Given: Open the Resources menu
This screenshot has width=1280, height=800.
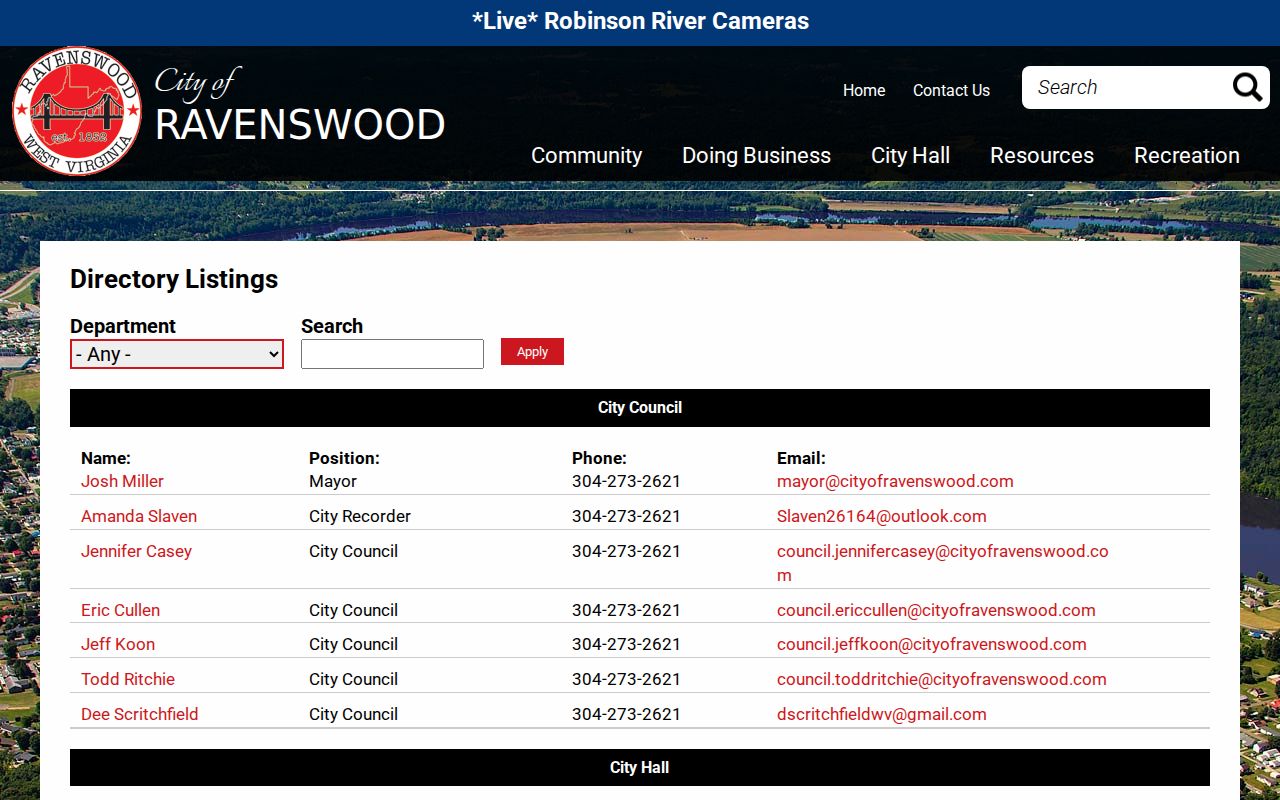Looking at the screenshot, I should coord(1042,155).
